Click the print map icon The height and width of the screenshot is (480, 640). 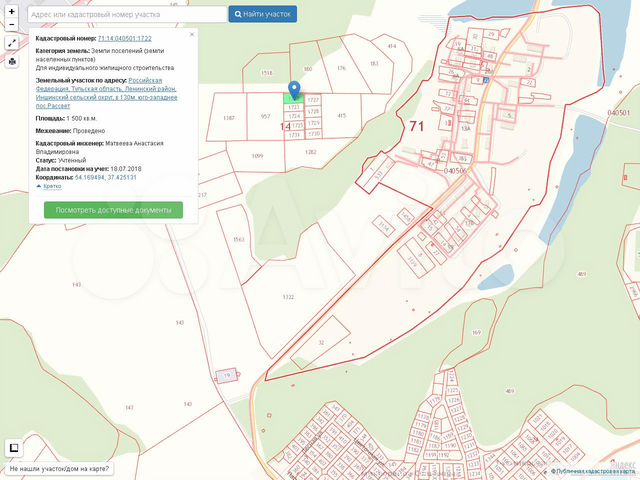click(12, 61)
